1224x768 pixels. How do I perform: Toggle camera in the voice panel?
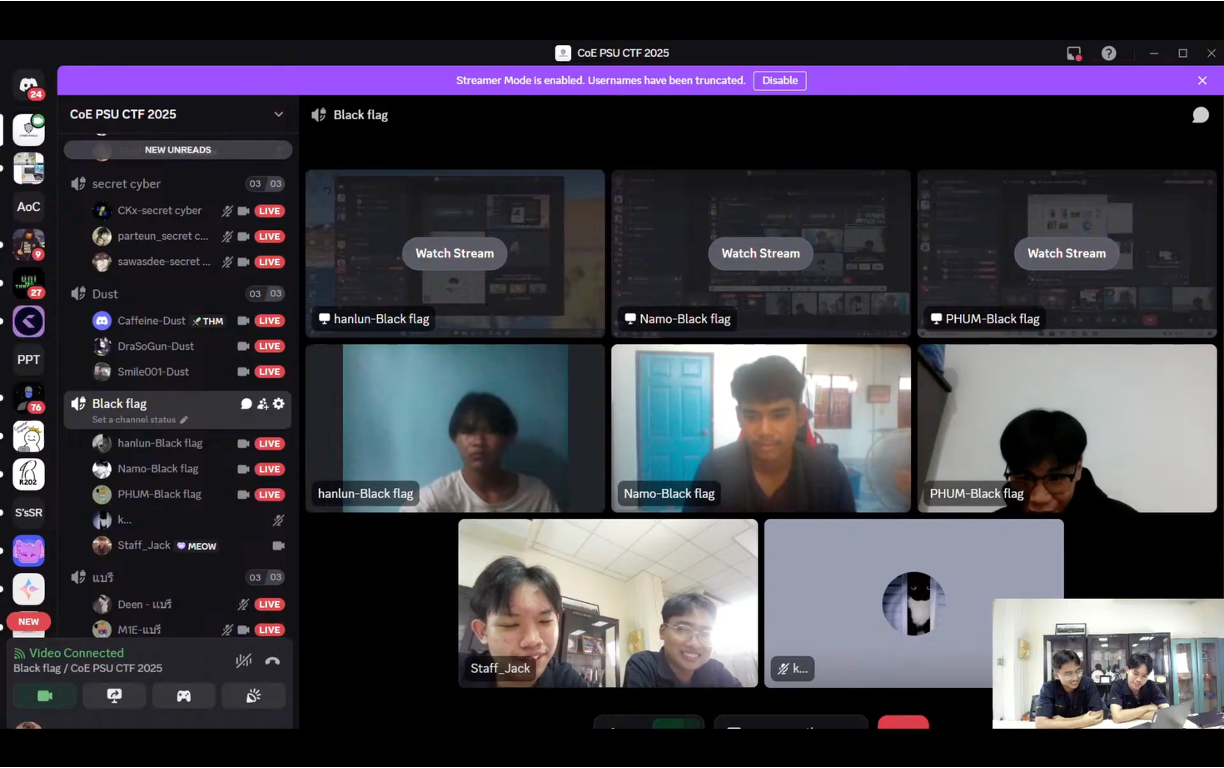[x=45, y=695]
